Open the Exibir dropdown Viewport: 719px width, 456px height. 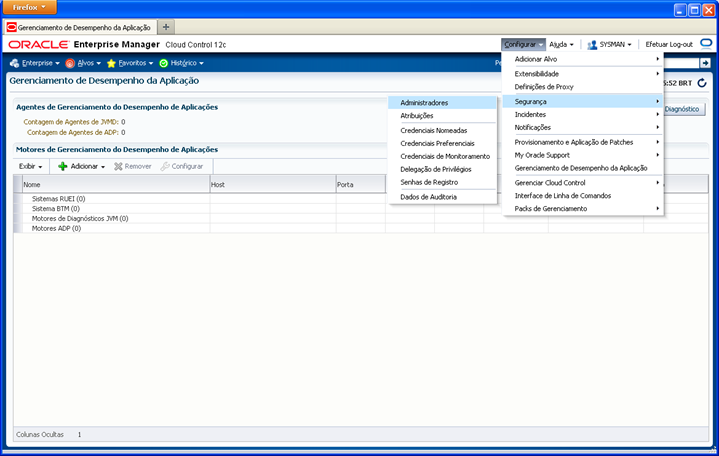pos(30,166)
